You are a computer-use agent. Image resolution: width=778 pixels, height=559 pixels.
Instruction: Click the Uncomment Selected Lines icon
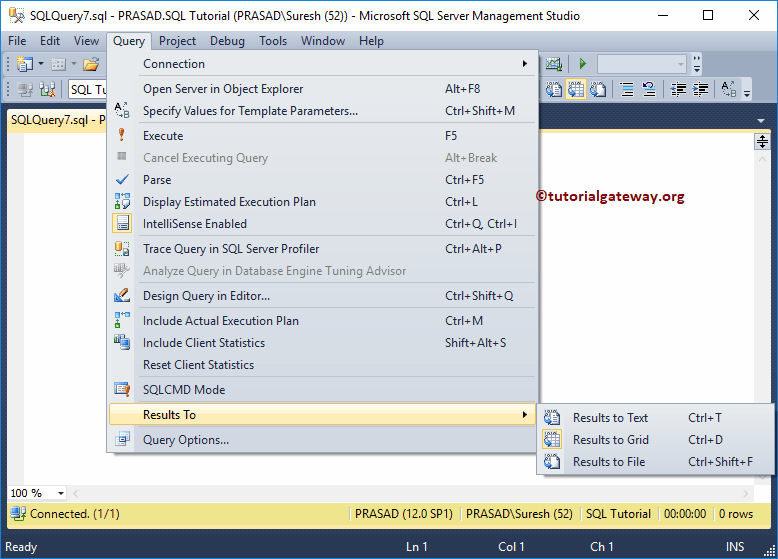click(x=648, y=89)
